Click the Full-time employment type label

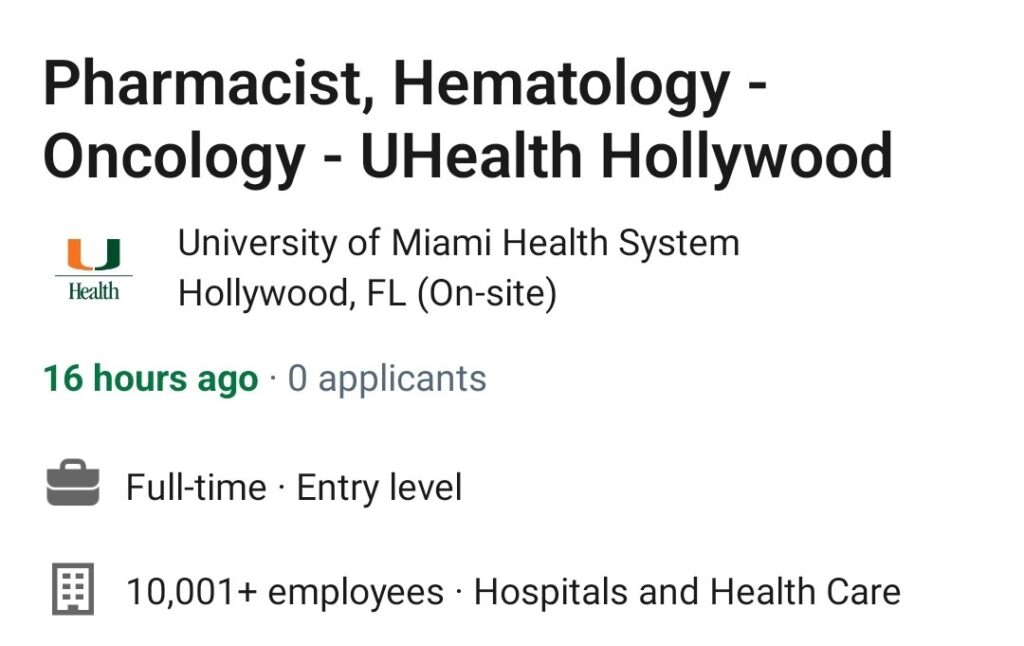coord(197,487)
